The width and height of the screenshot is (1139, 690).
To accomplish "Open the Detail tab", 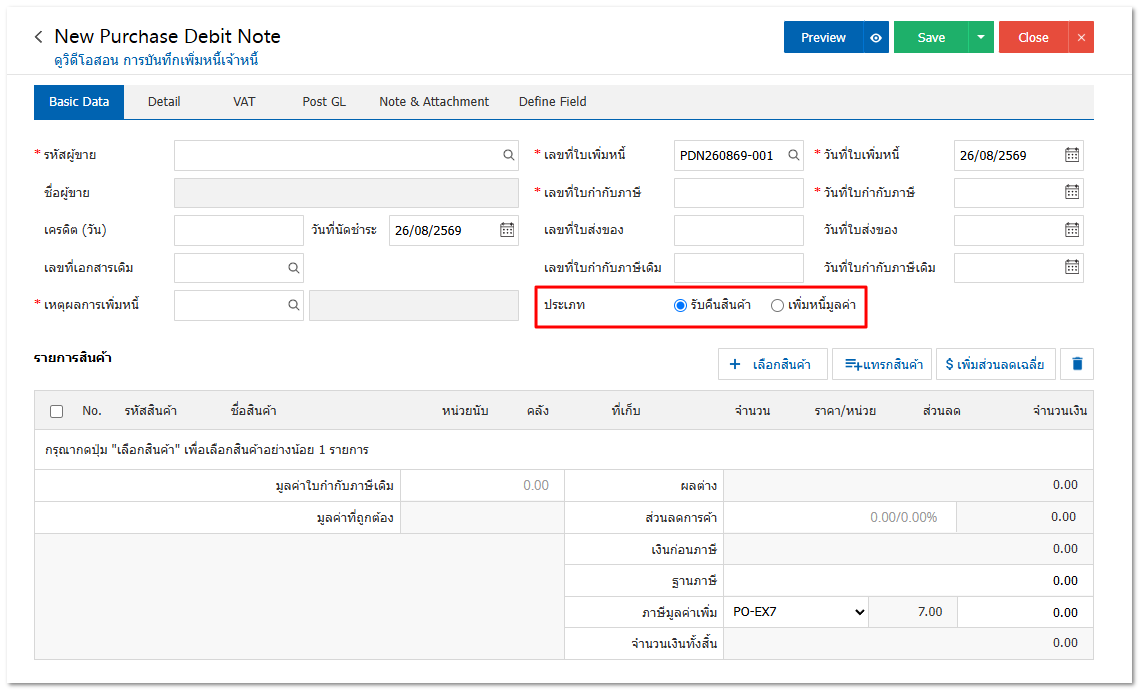I will coord(164,102).
